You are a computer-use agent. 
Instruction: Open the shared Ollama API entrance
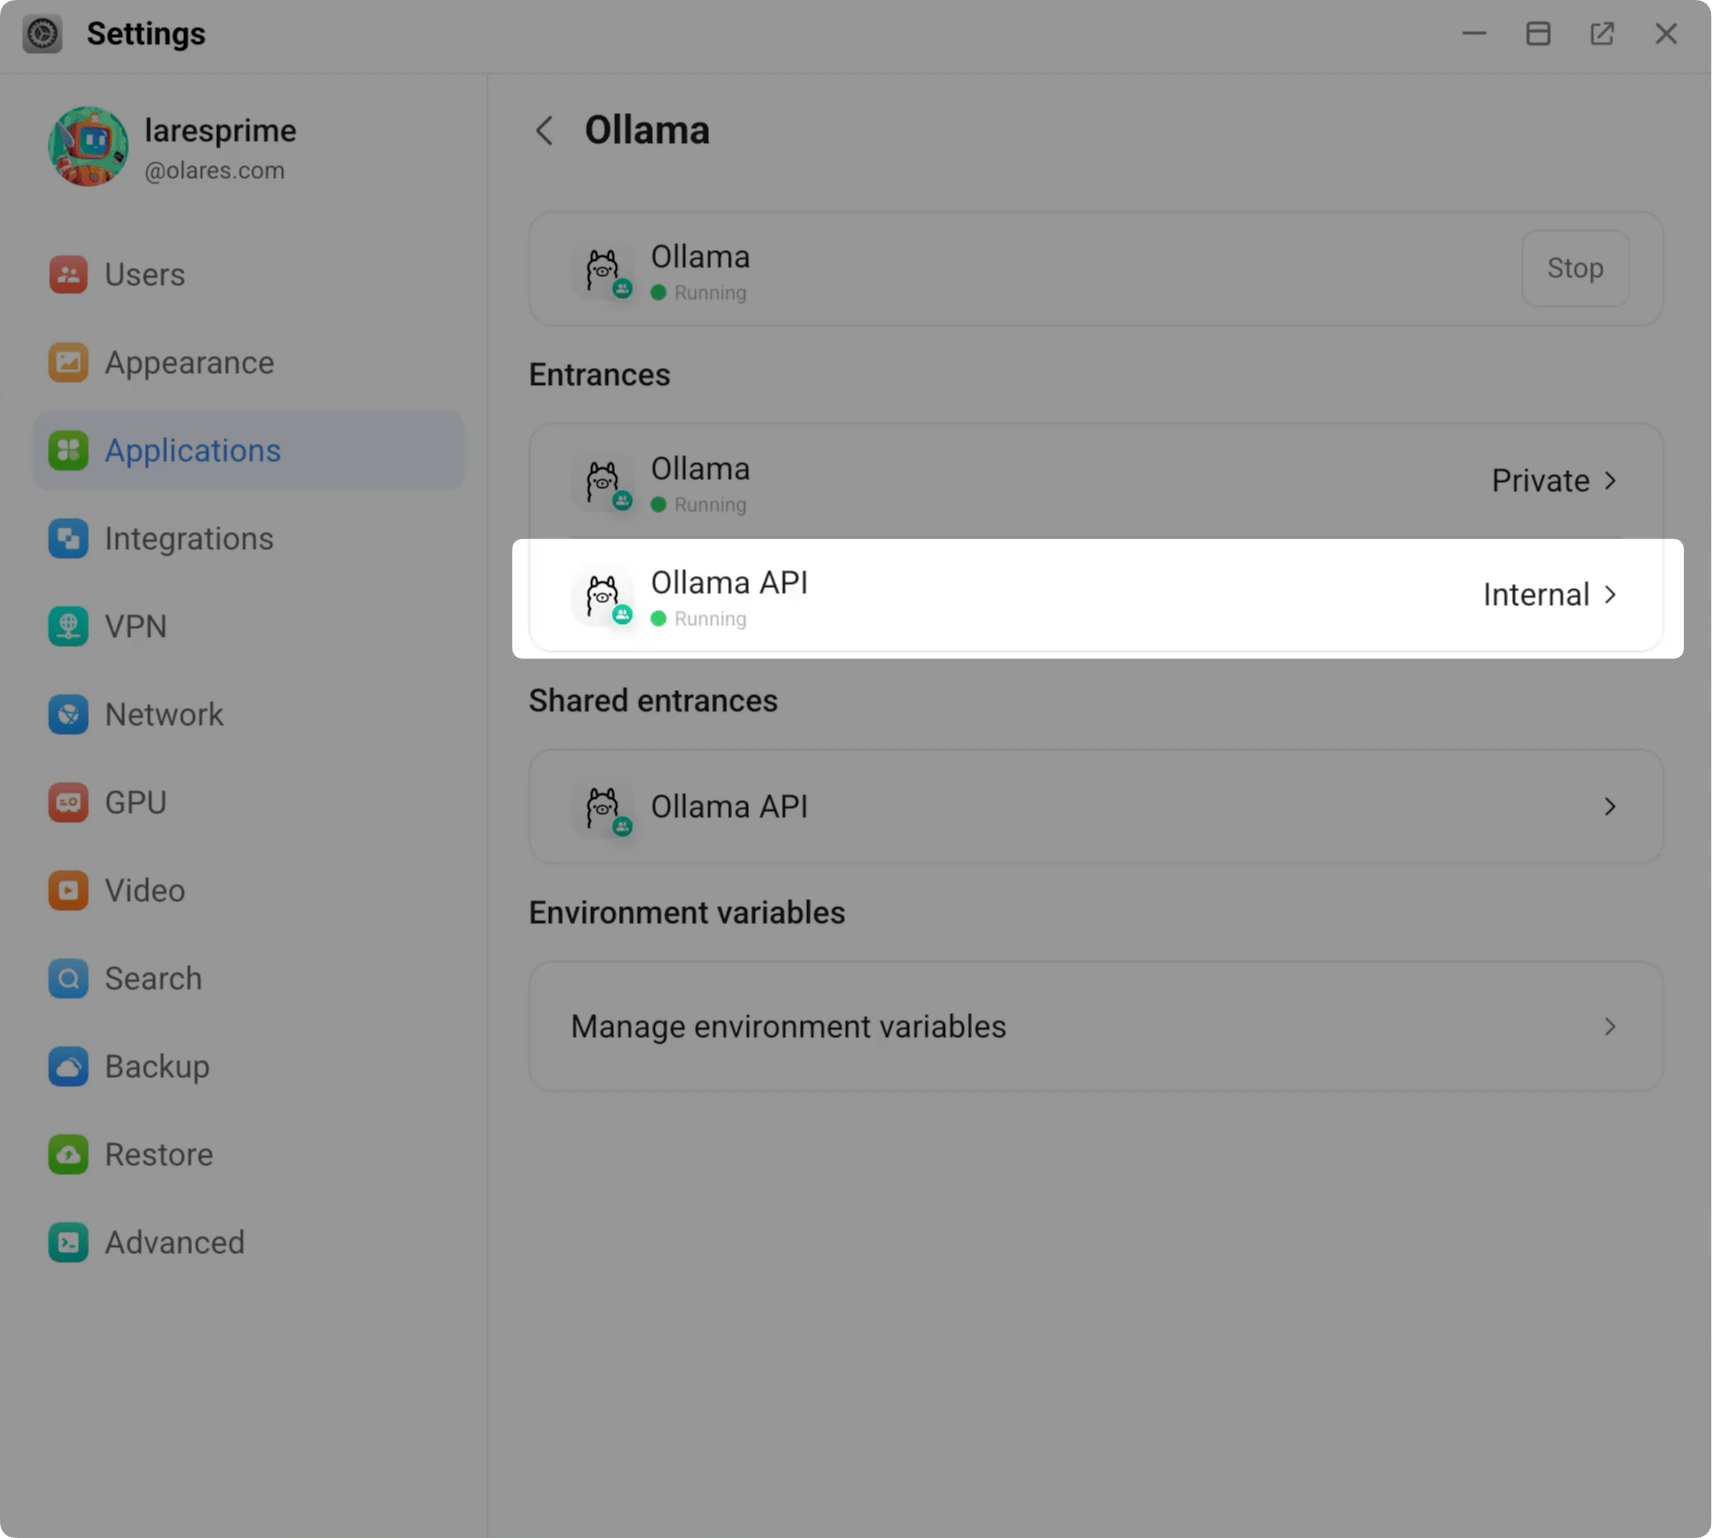tap(1094, 806)
